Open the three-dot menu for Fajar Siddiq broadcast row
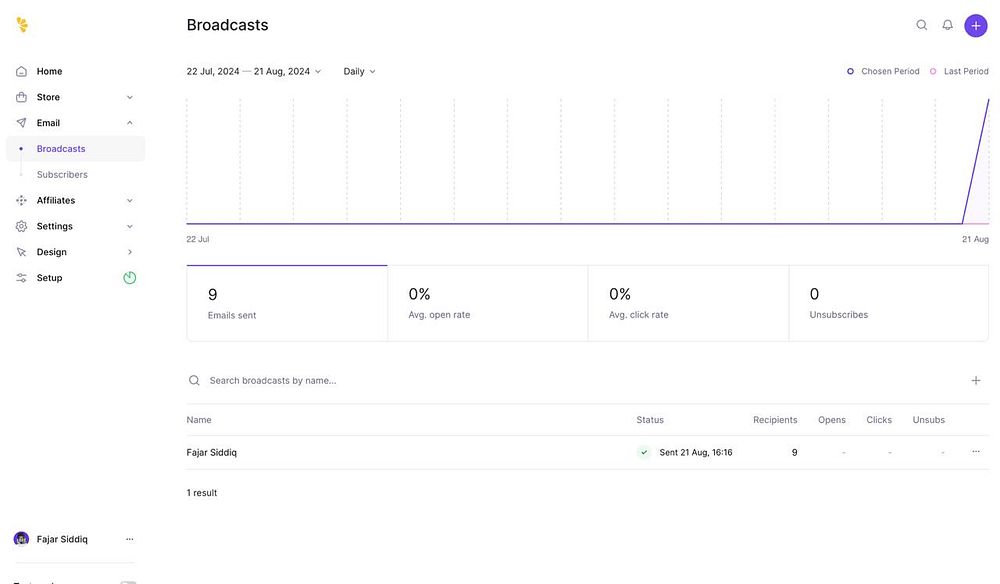Image resolution: width=1000 pixels, height=584 pixels. click(x=976, y=452)
